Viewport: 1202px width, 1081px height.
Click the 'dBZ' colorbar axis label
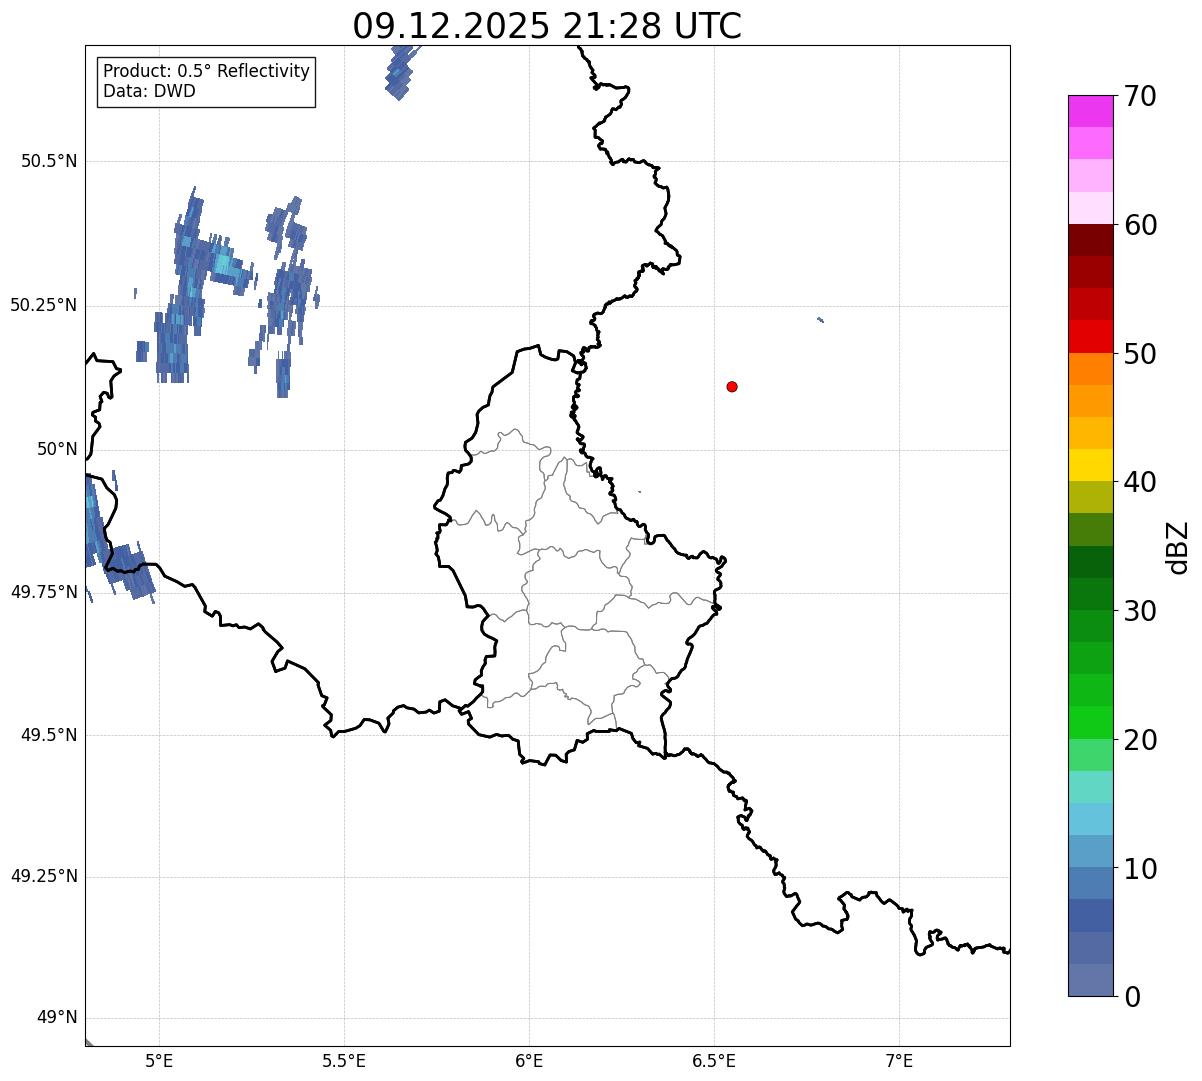[x=1178, y=547]
